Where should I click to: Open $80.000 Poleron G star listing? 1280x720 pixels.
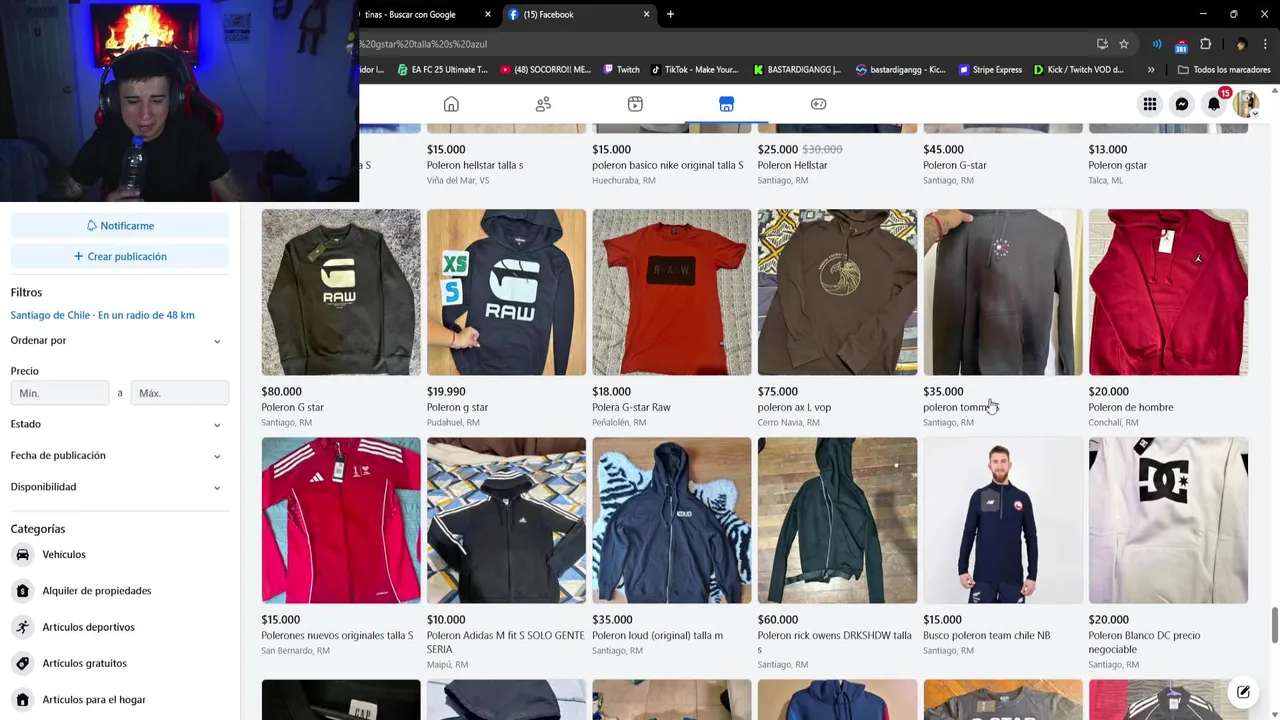click(341, 318)
